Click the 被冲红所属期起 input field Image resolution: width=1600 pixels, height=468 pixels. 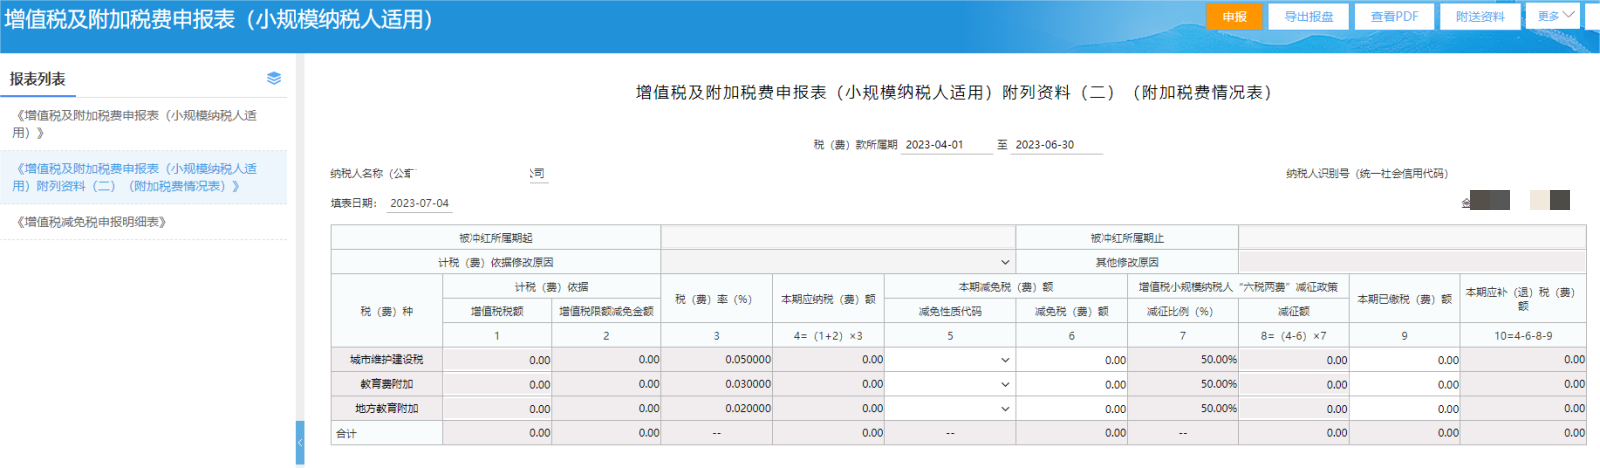pos(837,238)
